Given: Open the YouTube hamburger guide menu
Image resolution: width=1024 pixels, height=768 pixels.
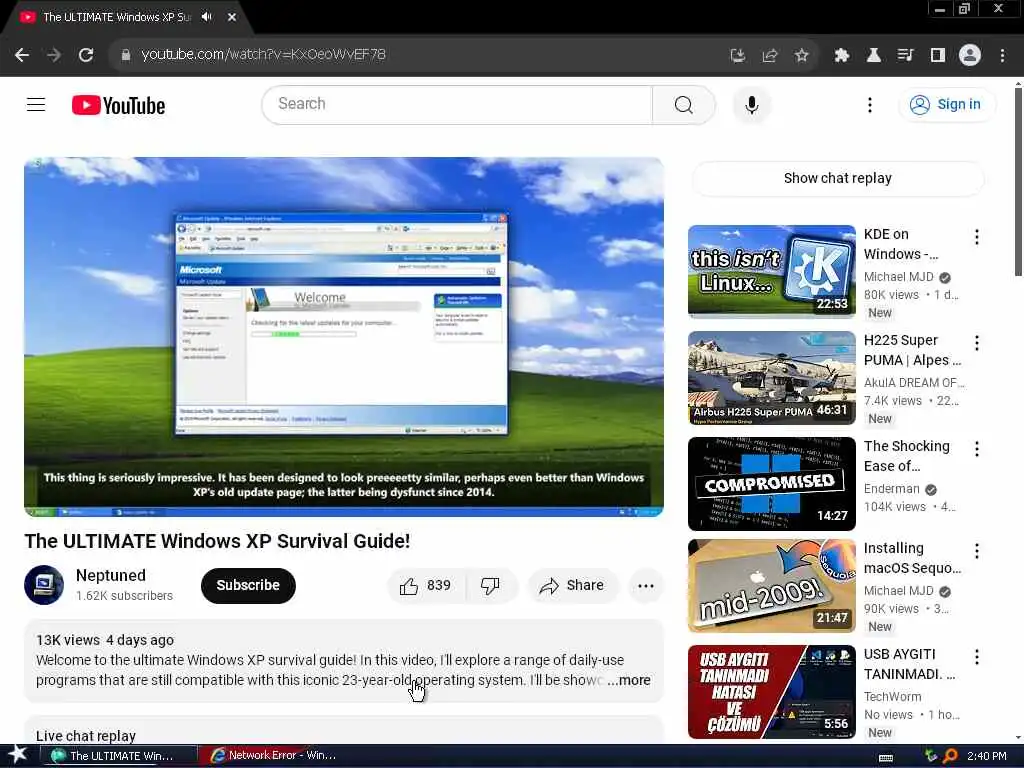Looking at the screenshot, I should tap(36, 104).
